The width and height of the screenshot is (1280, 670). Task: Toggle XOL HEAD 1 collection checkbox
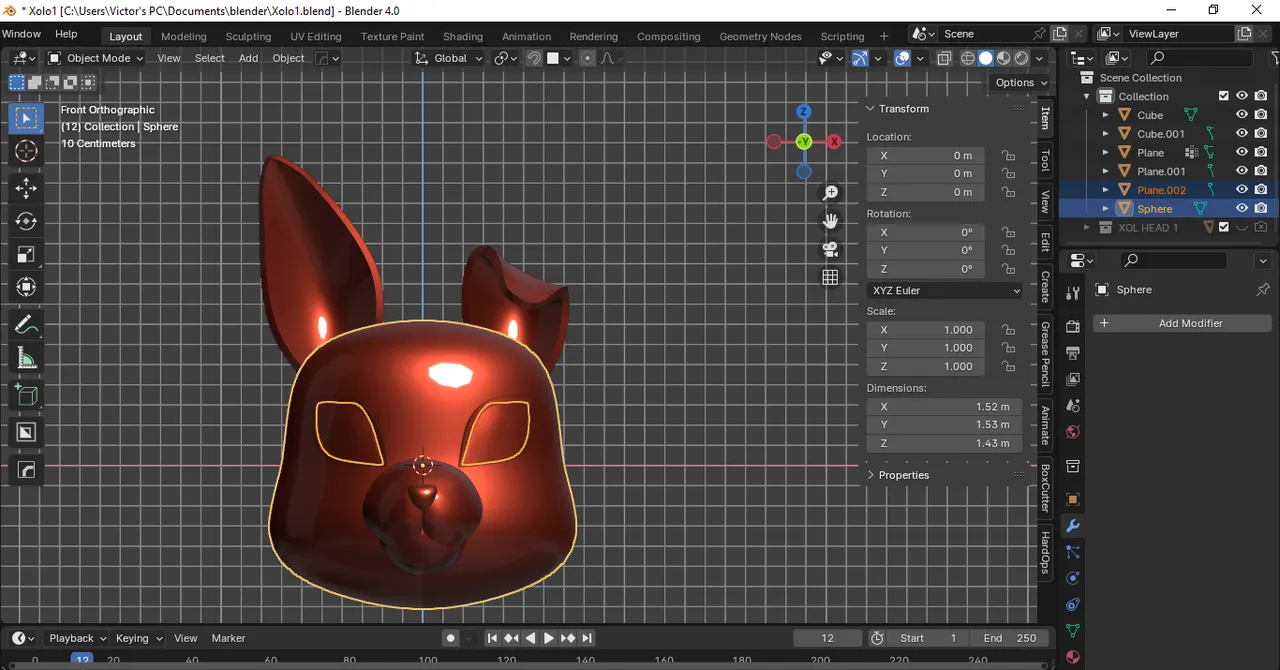coord(1223,227)
